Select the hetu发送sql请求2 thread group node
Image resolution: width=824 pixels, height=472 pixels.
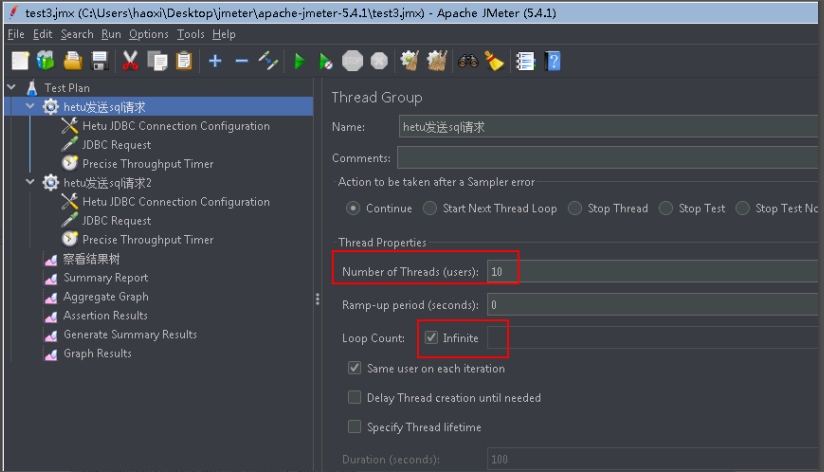(x=107, y=183)
